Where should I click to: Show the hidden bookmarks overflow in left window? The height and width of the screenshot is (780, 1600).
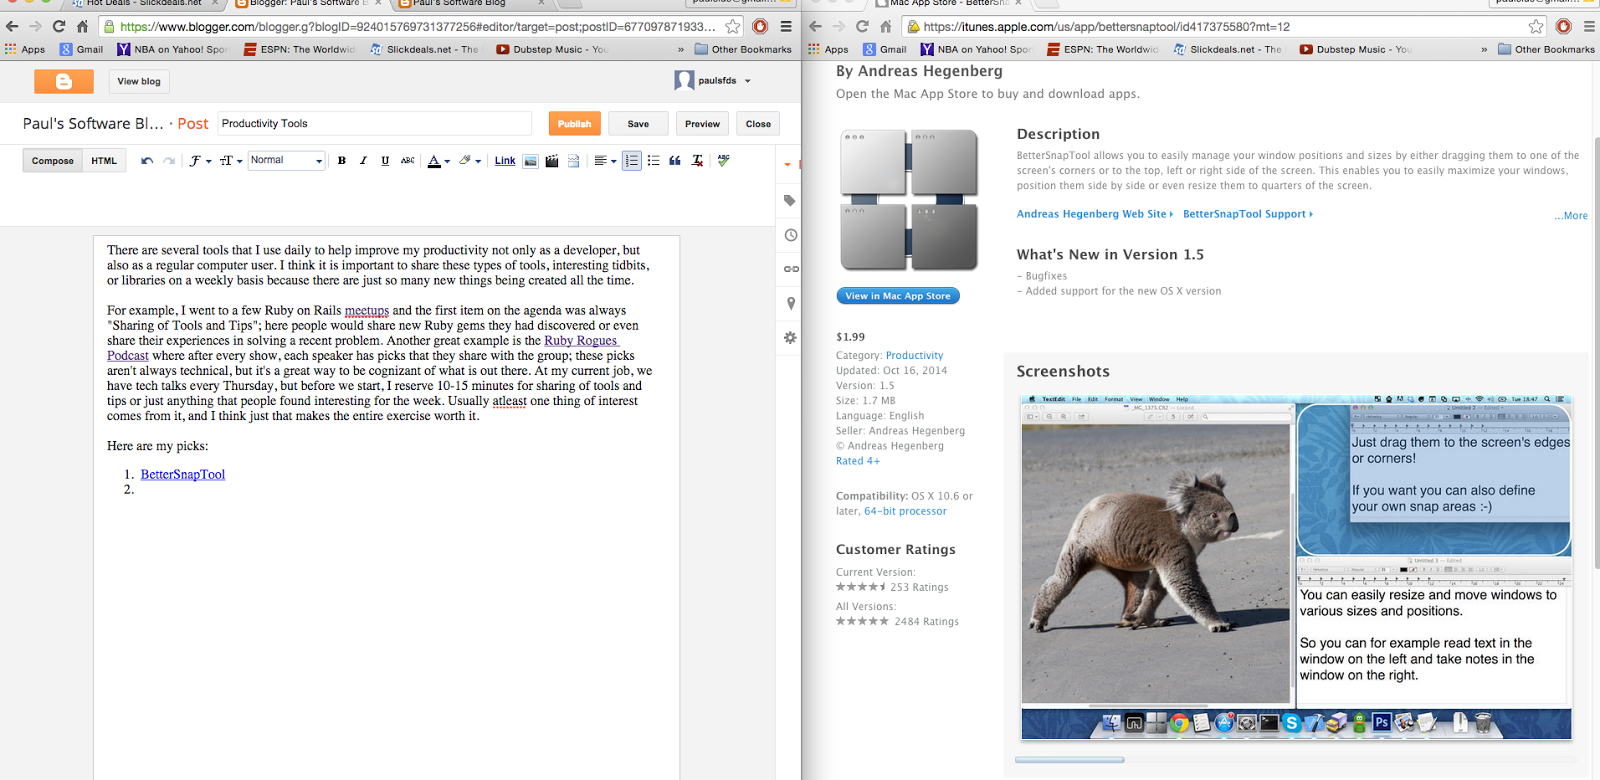[x=681, y=49]
